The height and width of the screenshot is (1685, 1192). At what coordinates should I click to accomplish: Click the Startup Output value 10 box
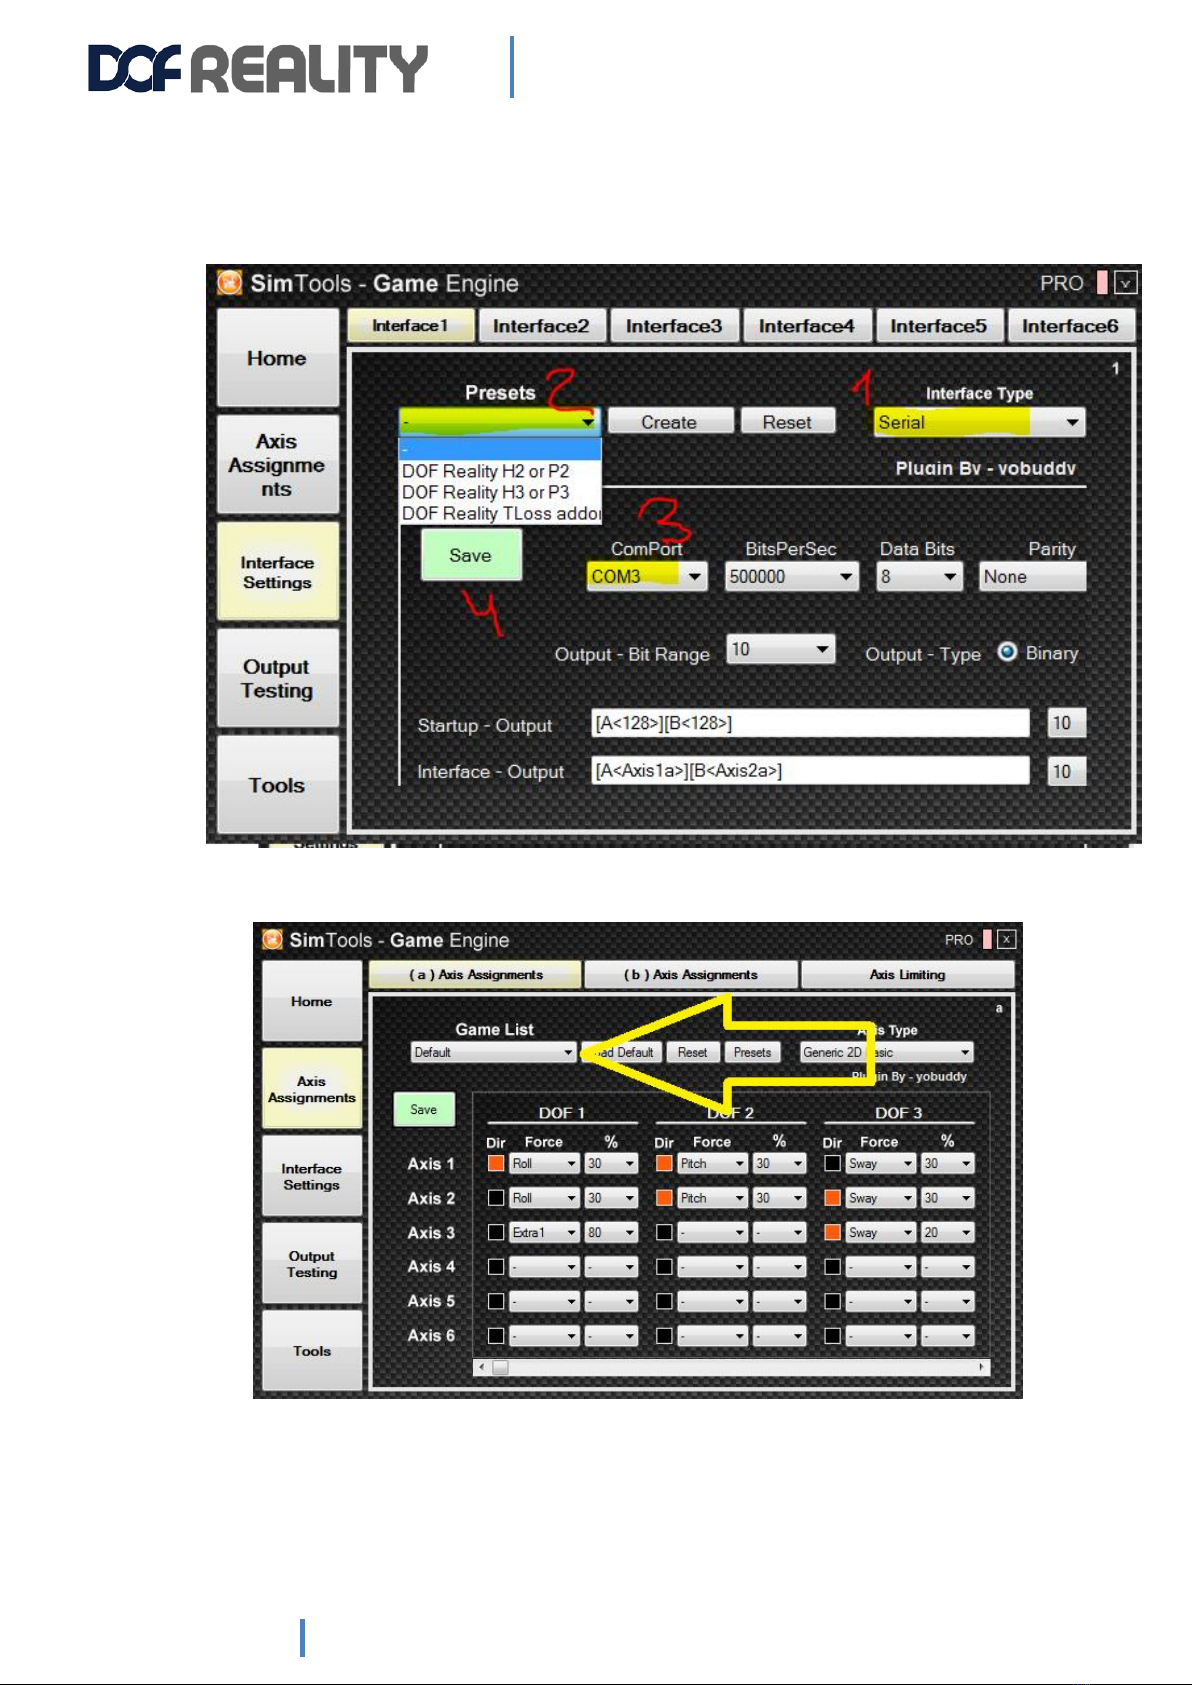tap(1066, 723)
